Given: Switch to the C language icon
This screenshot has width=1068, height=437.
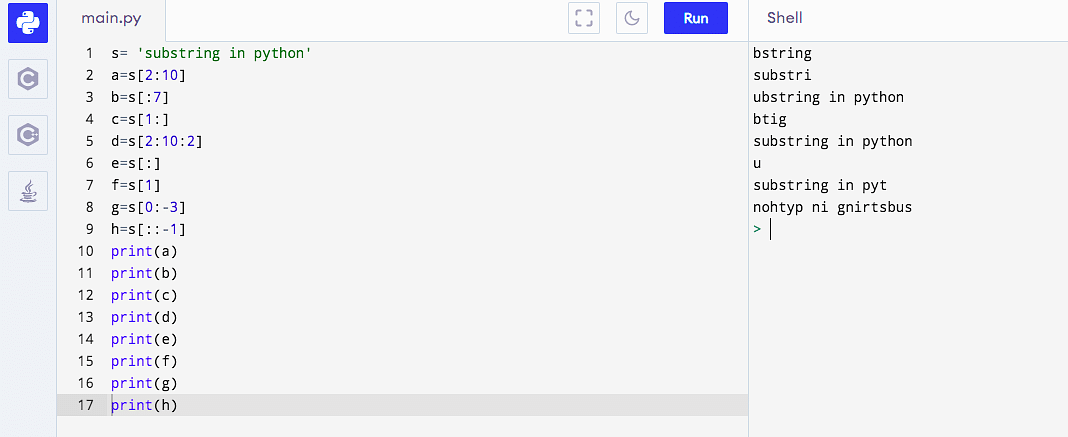Looking at the screenshot, I should point(28,79).
